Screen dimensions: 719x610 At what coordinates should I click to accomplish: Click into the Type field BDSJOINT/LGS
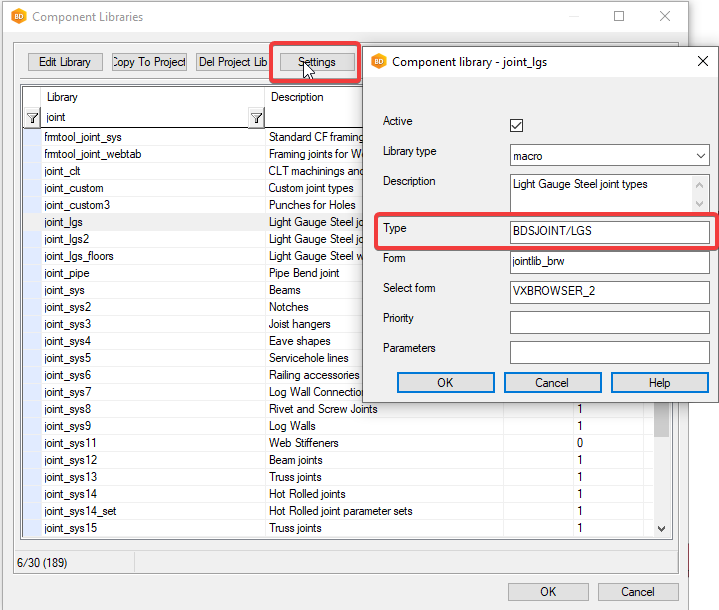click(610, 232)
